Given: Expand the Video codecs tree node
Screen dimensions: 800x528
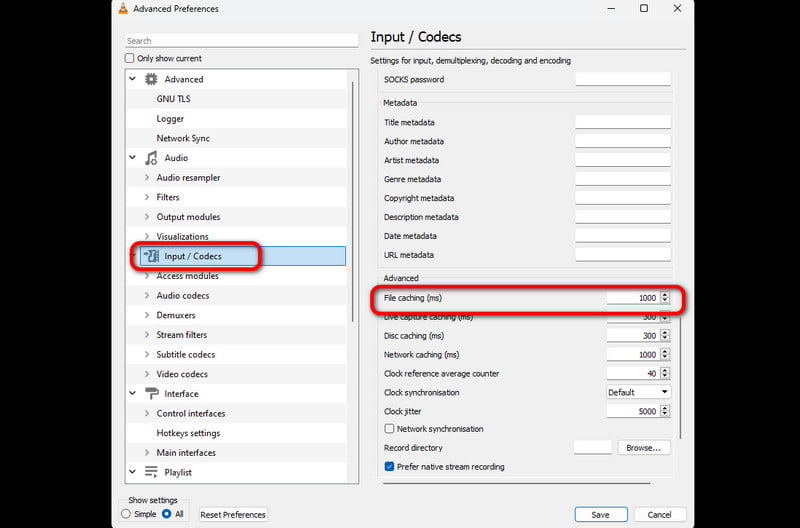Looking at the screenshot, I should point(147,374).
